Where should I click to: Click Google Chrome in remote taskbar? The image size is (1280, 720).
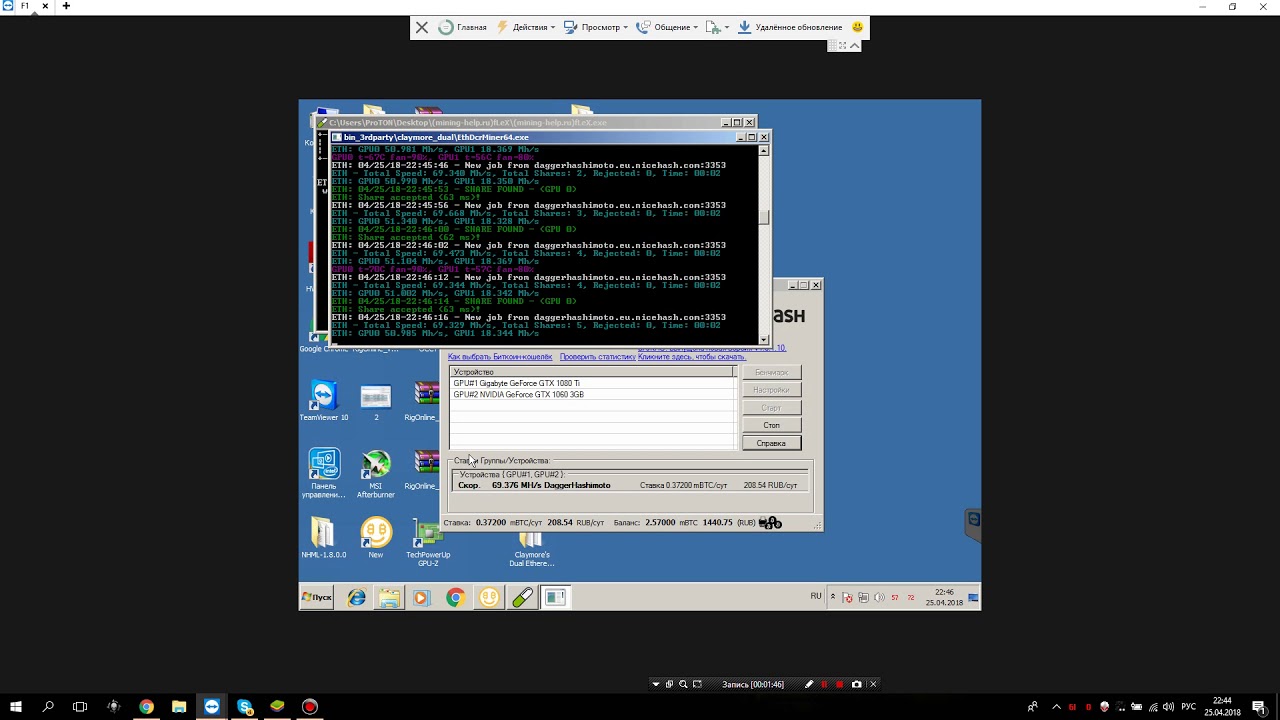[x=455, y=598]
